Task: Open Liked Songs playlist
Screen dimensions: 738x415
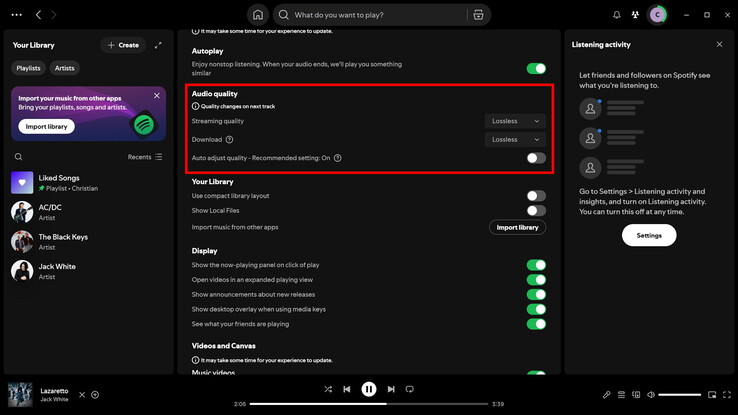Action: point(88,183)
